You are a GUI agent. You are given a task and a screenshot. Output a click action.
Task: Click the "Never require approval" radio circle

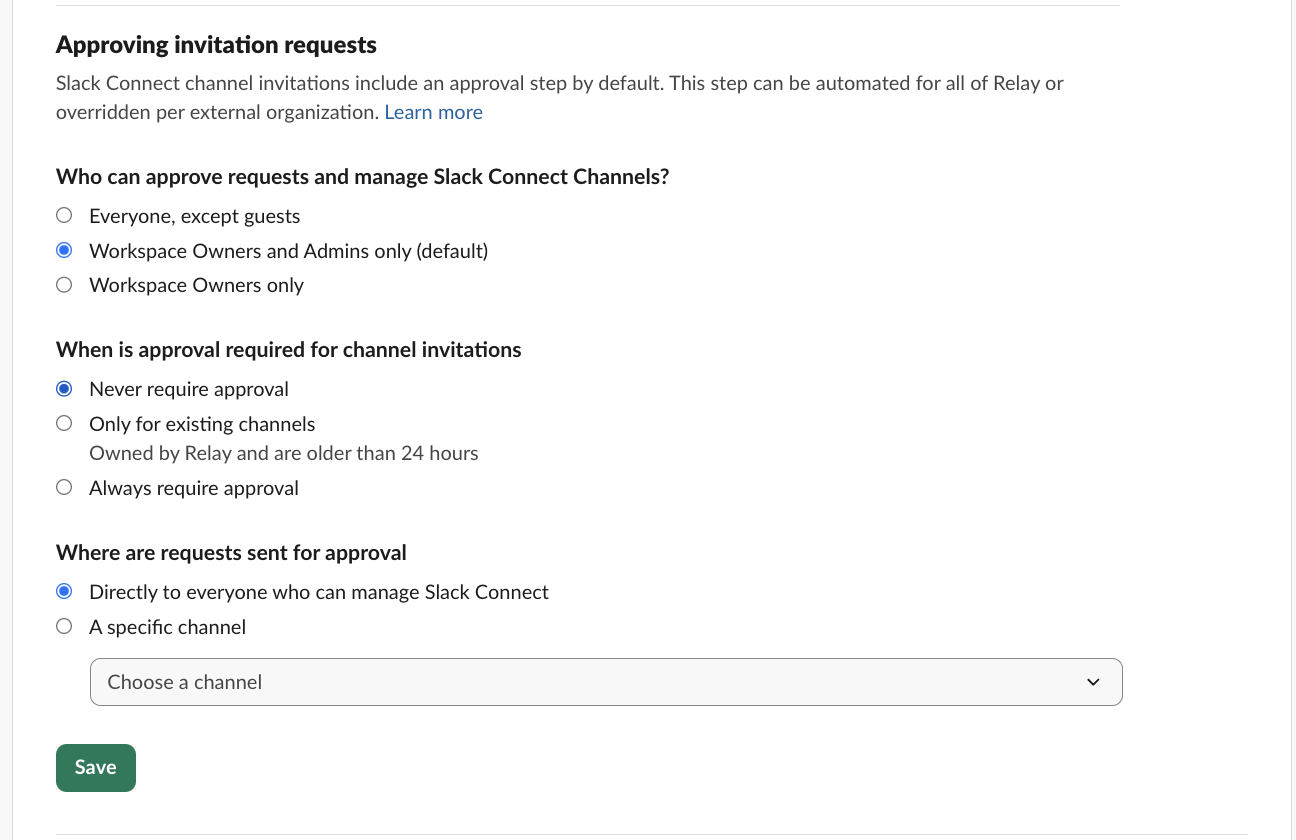coord(64,388)
